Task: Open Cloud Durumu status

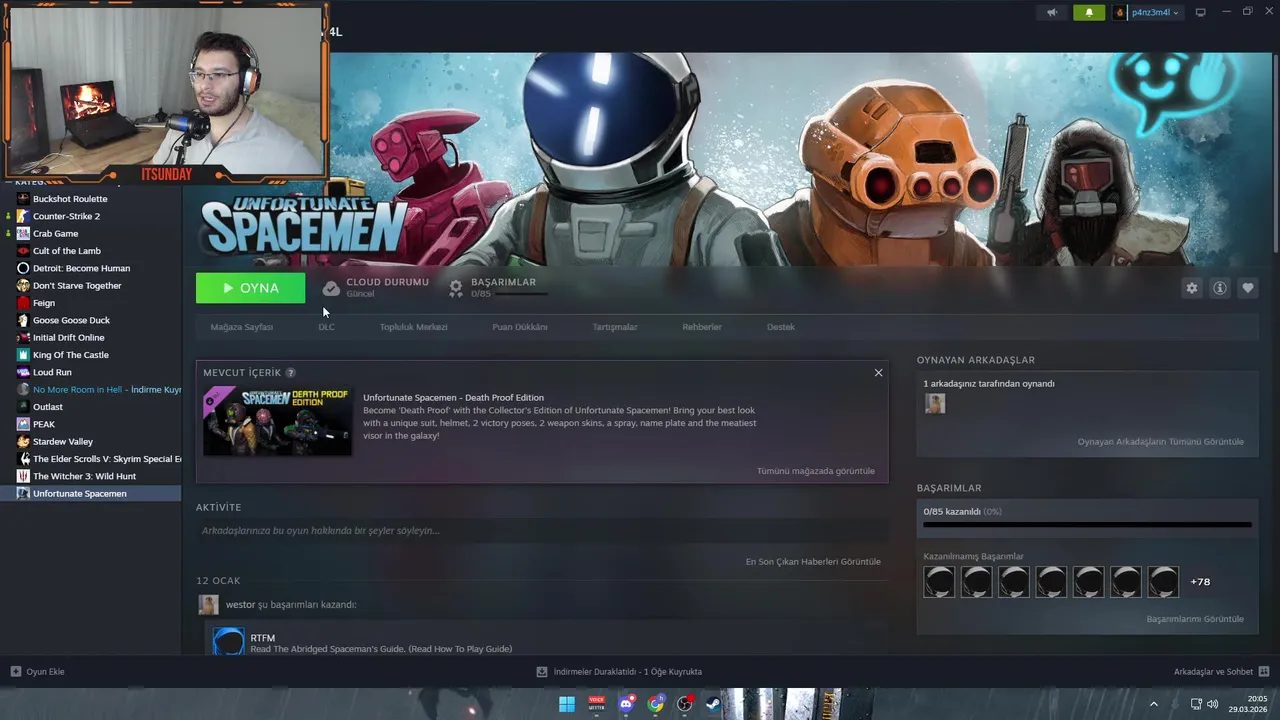Action: [x=376, y=288]
